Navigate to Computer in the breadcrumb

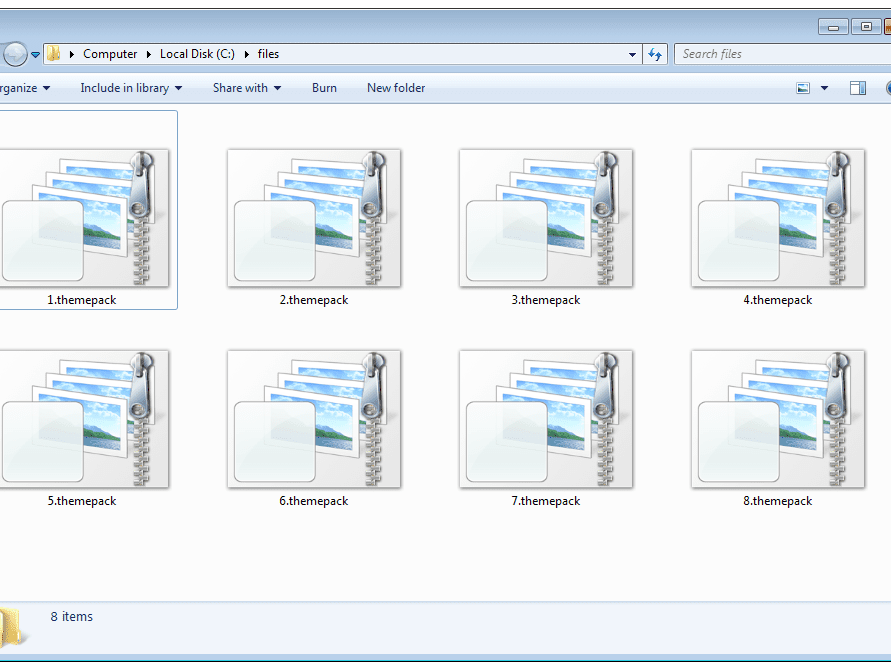pyautogui.click(x=110, y=54)
